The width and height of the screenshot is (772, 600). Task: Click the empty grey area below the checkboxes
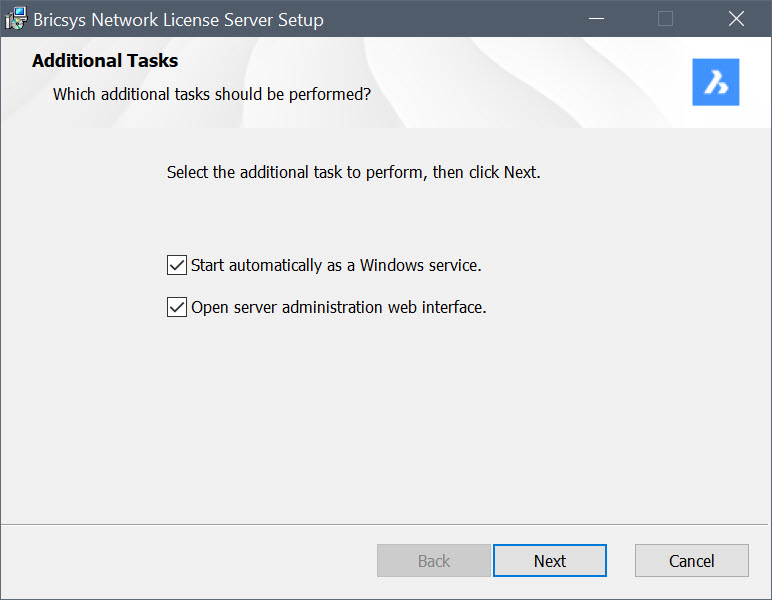point(386,420)
